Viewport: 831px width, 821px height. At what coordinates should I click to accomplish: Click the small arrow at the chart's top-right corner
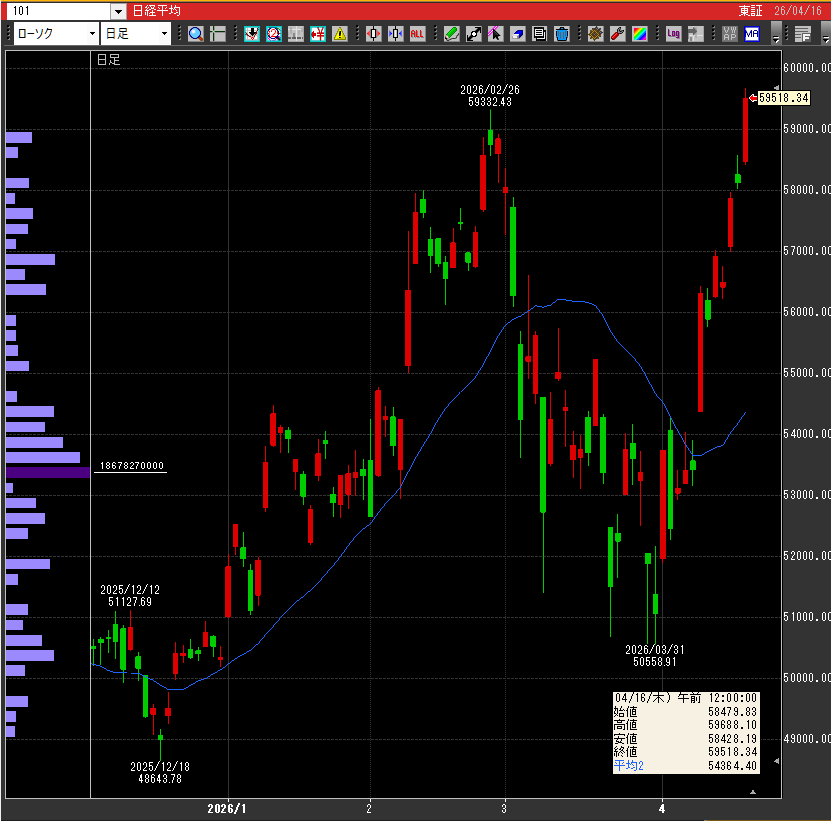pos(776,87)
